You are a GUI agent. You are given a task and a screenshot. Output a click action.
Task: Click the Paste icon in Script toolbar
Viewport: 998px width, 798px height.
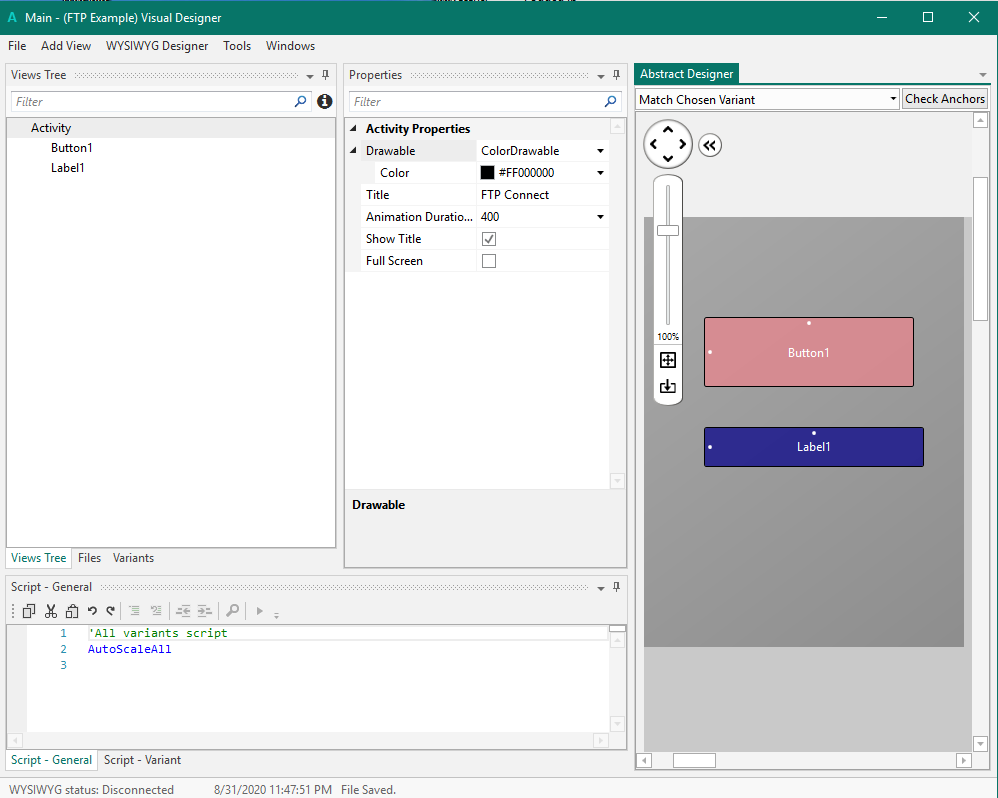point(72,611)
